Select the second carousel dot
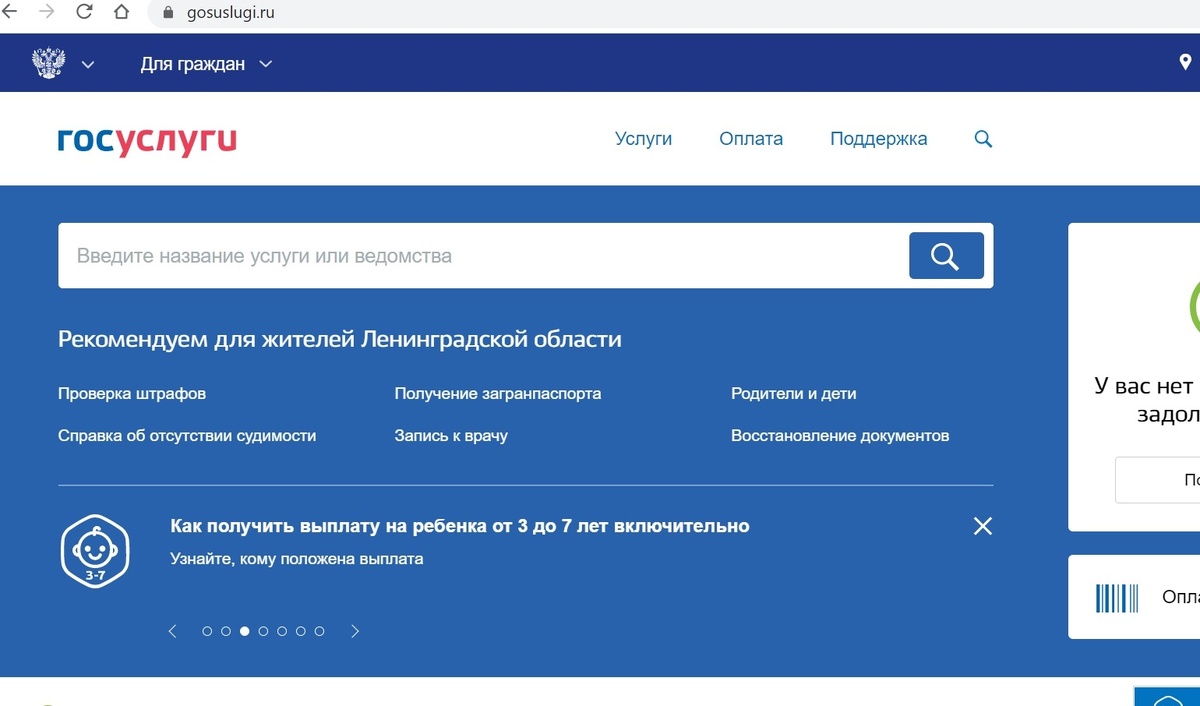This screenshot has width=1200, height=706. [226, 631]
